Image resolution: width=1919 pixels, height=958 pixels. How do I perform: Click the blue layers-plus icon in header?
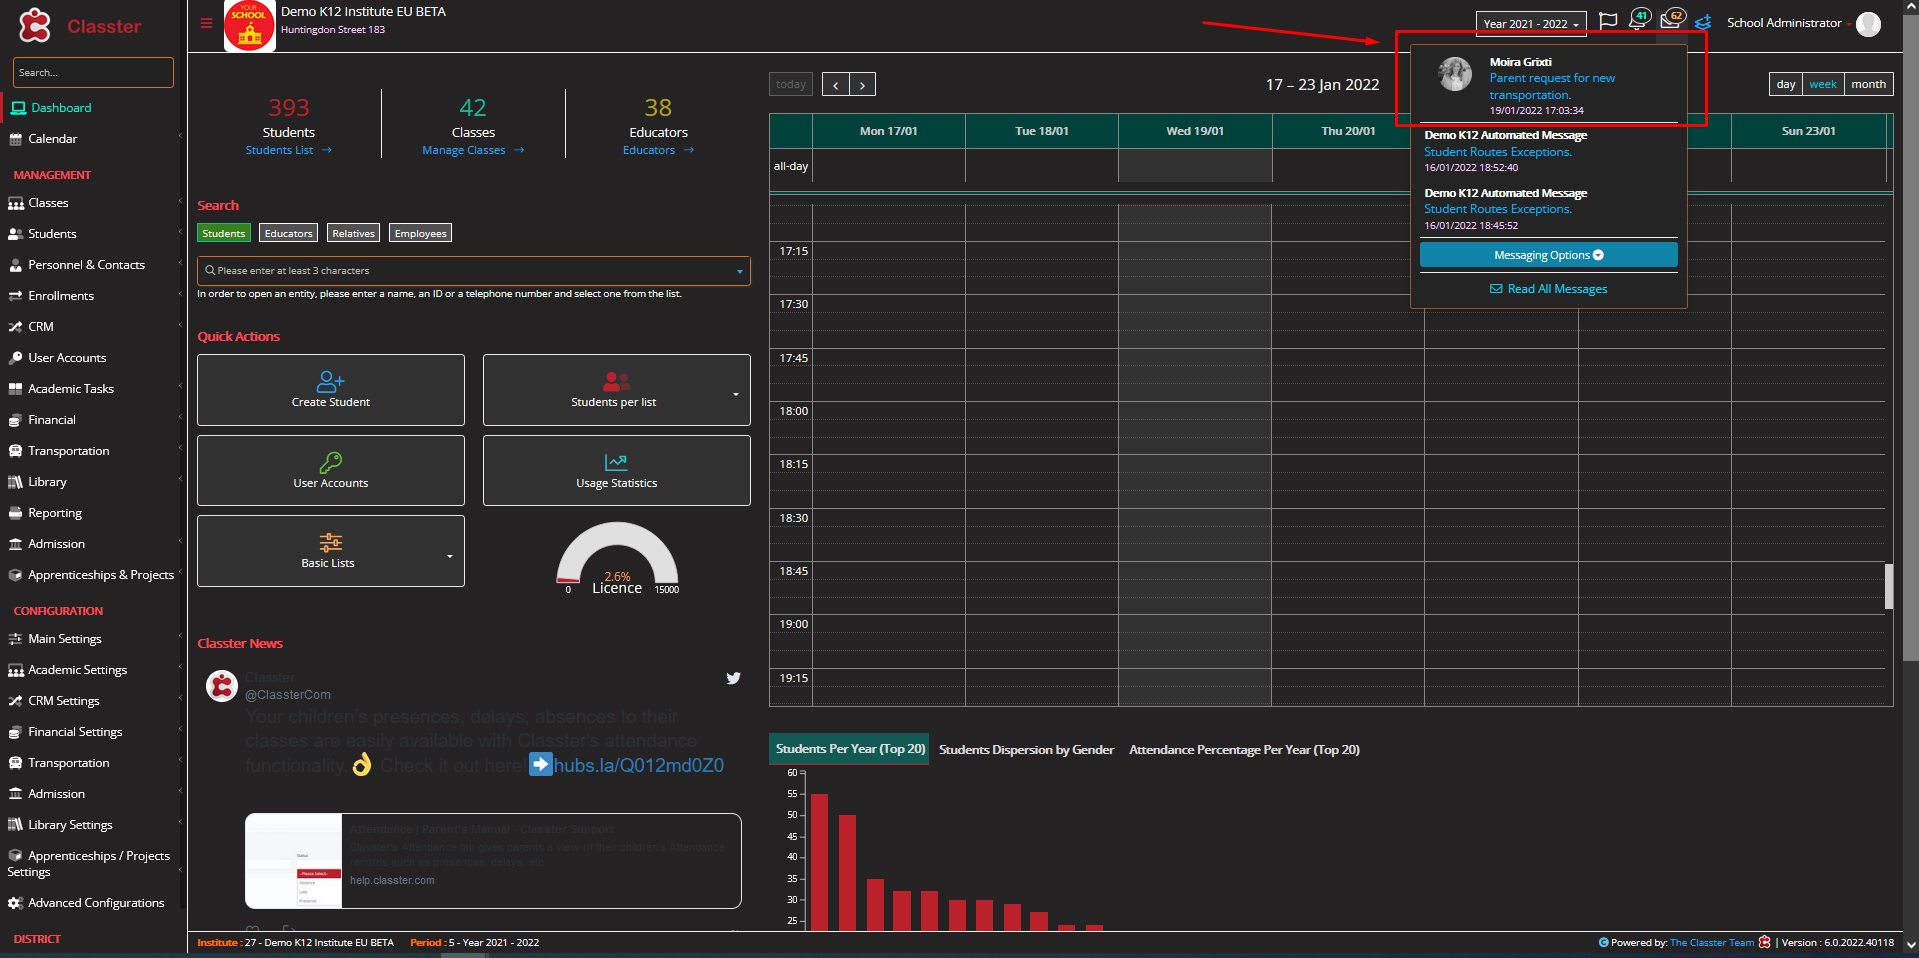pos(1703,22)
